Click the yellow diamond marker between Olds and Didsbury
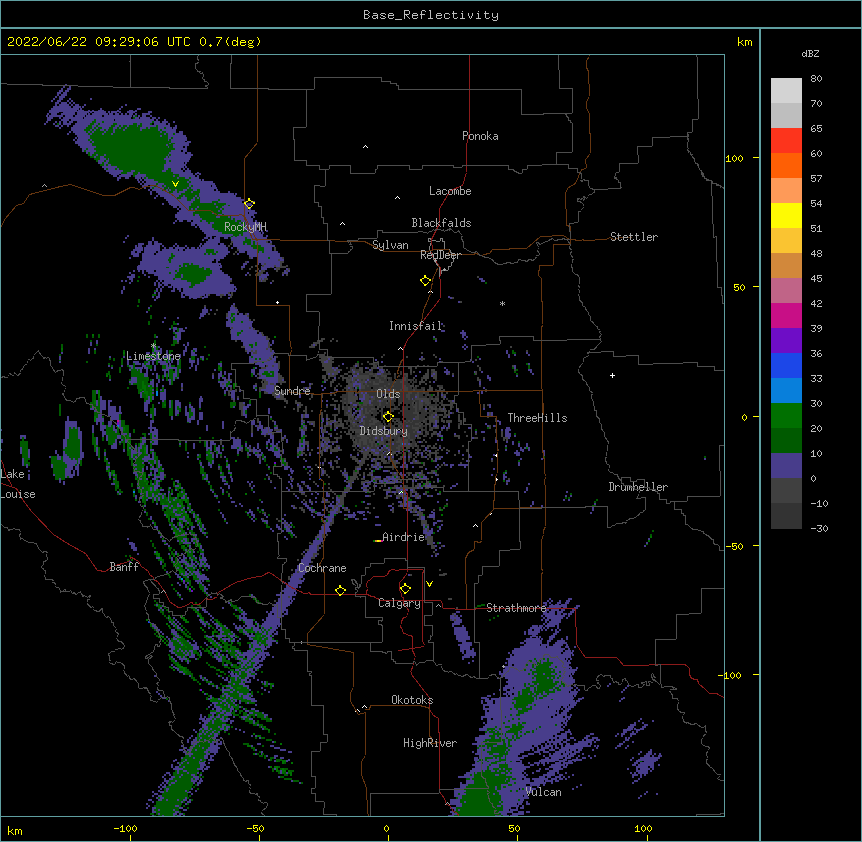Viewport: 862px width, 842px height. tap(388, 416)
